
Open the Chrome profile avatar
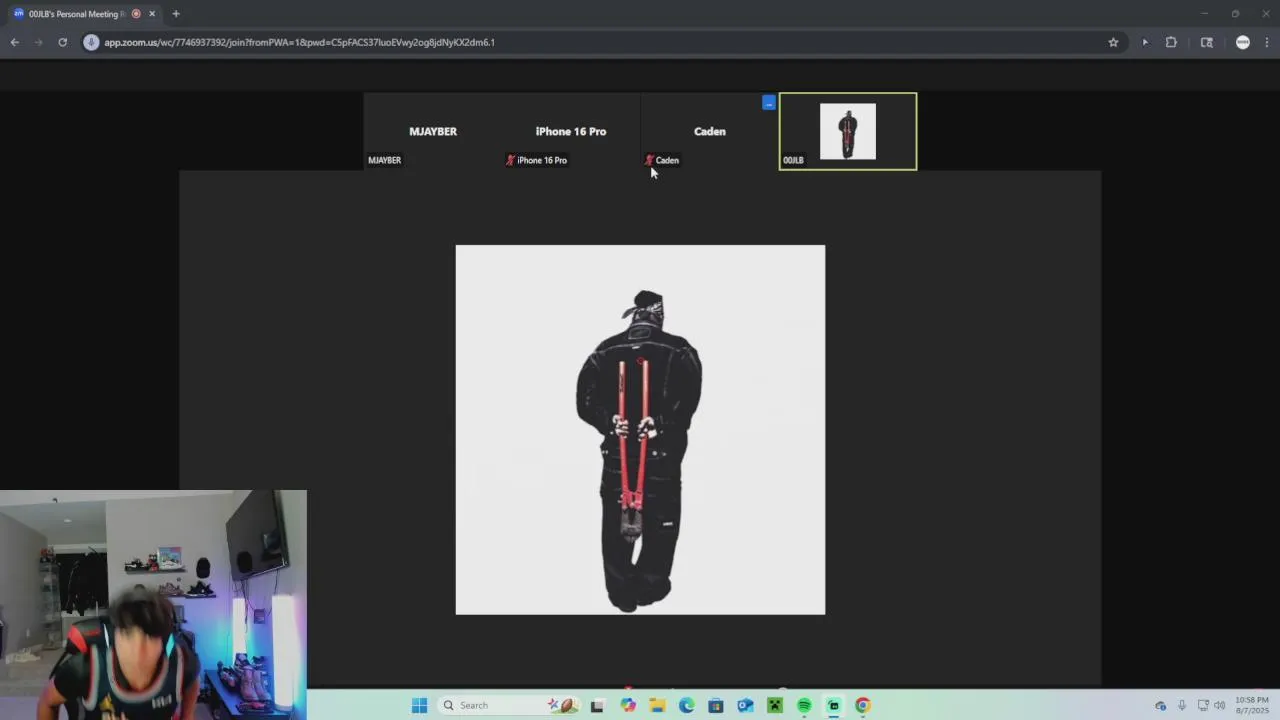pyautogui.click(x=1243, y=42)
